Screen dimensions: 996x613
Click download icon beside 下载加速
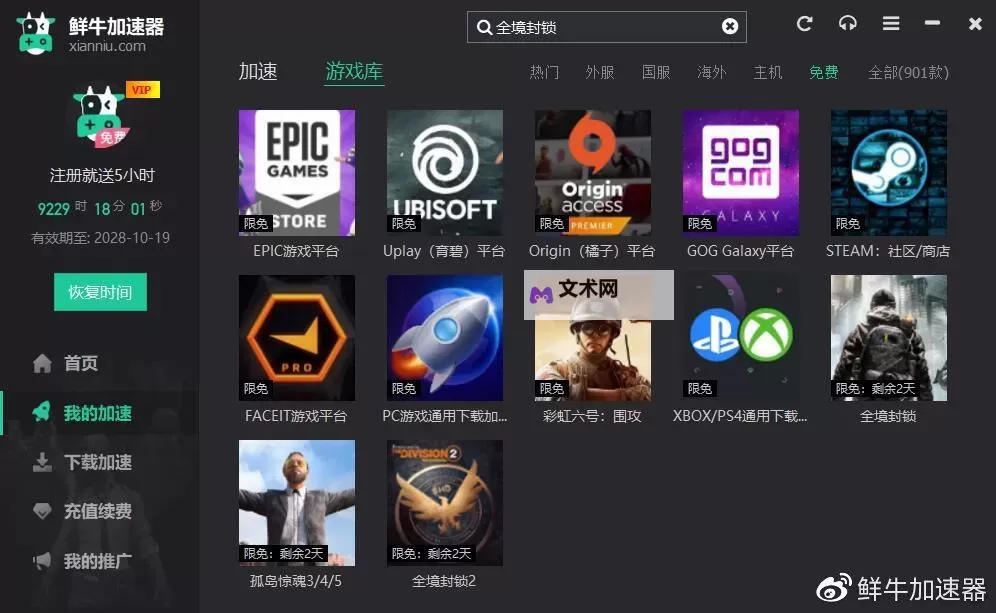point(42,462)
